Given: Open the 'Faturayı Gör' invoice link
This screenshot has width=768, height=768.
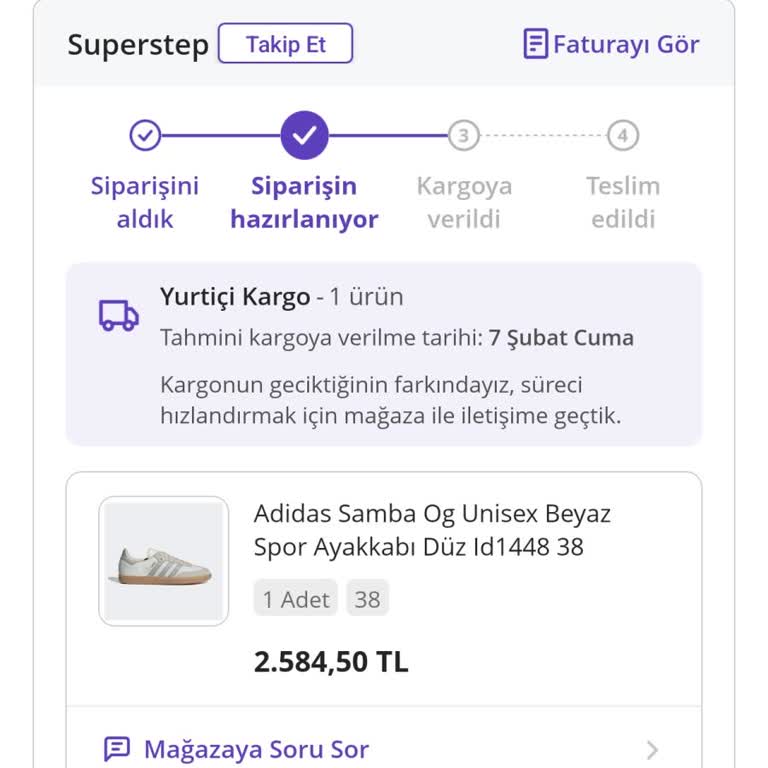Looking at the screenshot, I should tap(626, 45).
